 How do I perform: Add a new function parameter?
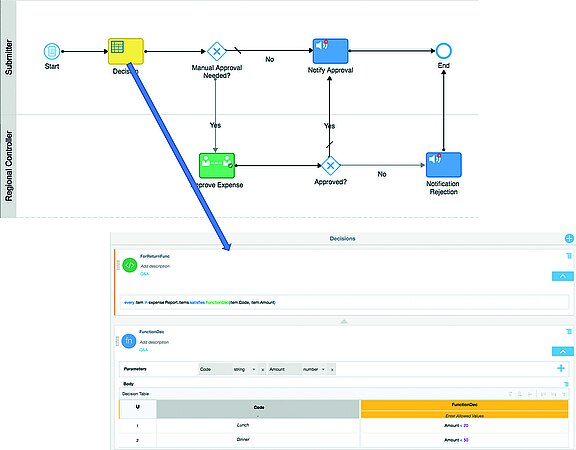(x=561, y=368)
